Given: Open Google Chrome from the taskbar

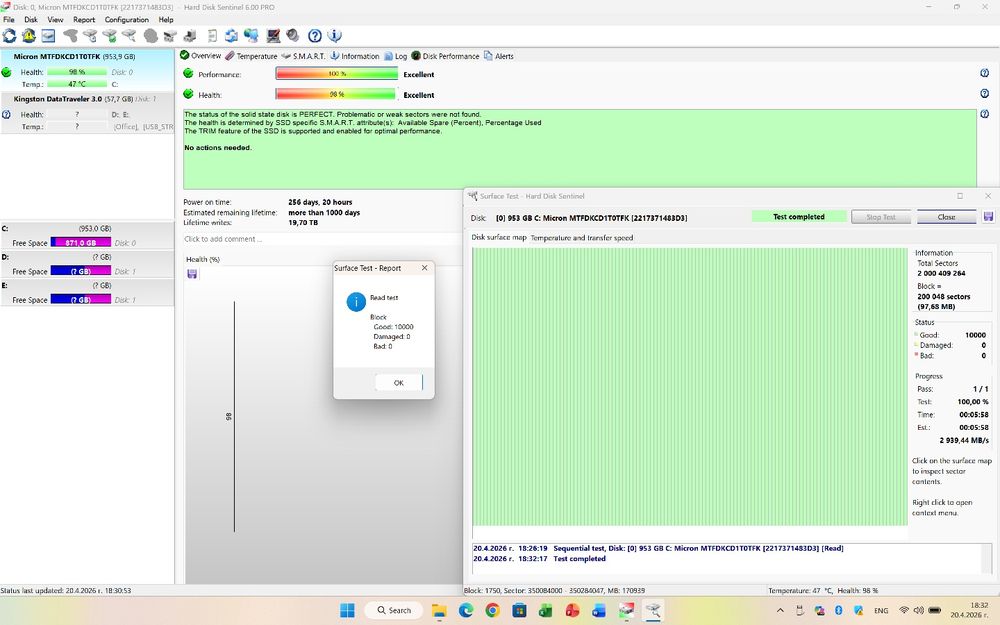Looking at the screenshot, I should click(492, 610).
